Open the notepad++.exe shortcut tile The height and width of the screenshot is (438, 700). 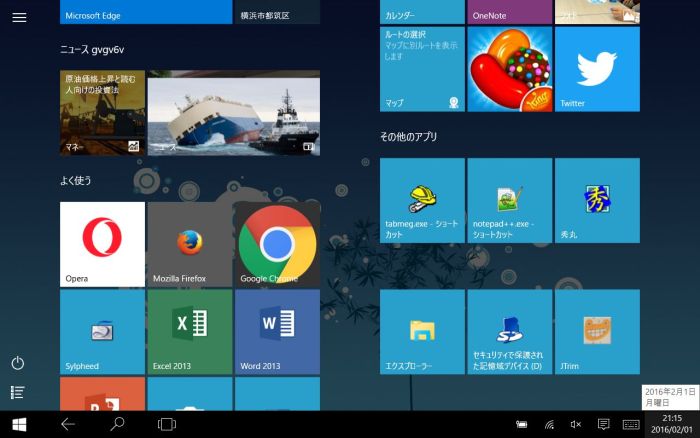coord(509,200)
